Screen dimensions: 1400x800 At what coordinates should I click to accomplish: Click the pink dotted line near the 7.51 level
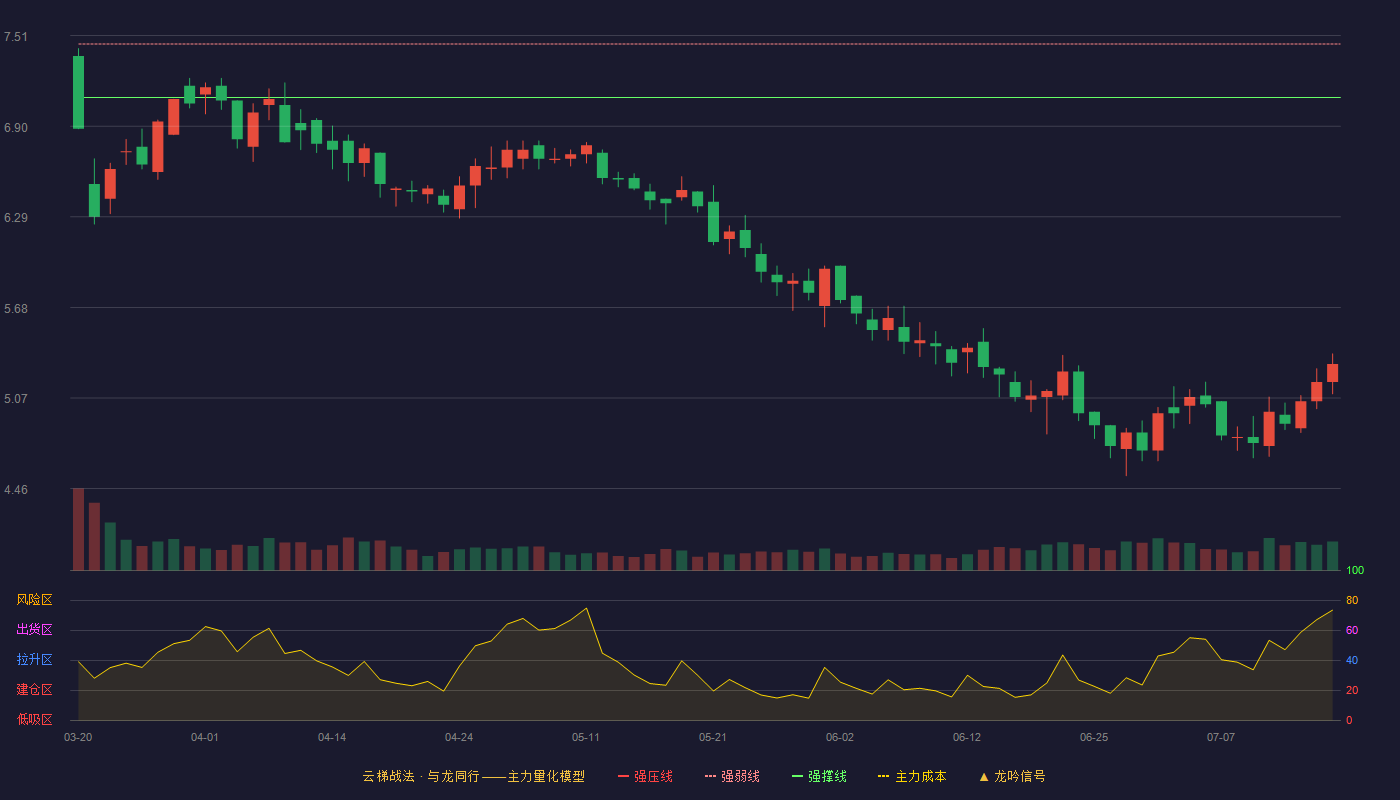pyautogui.click(x=709, y=44)
